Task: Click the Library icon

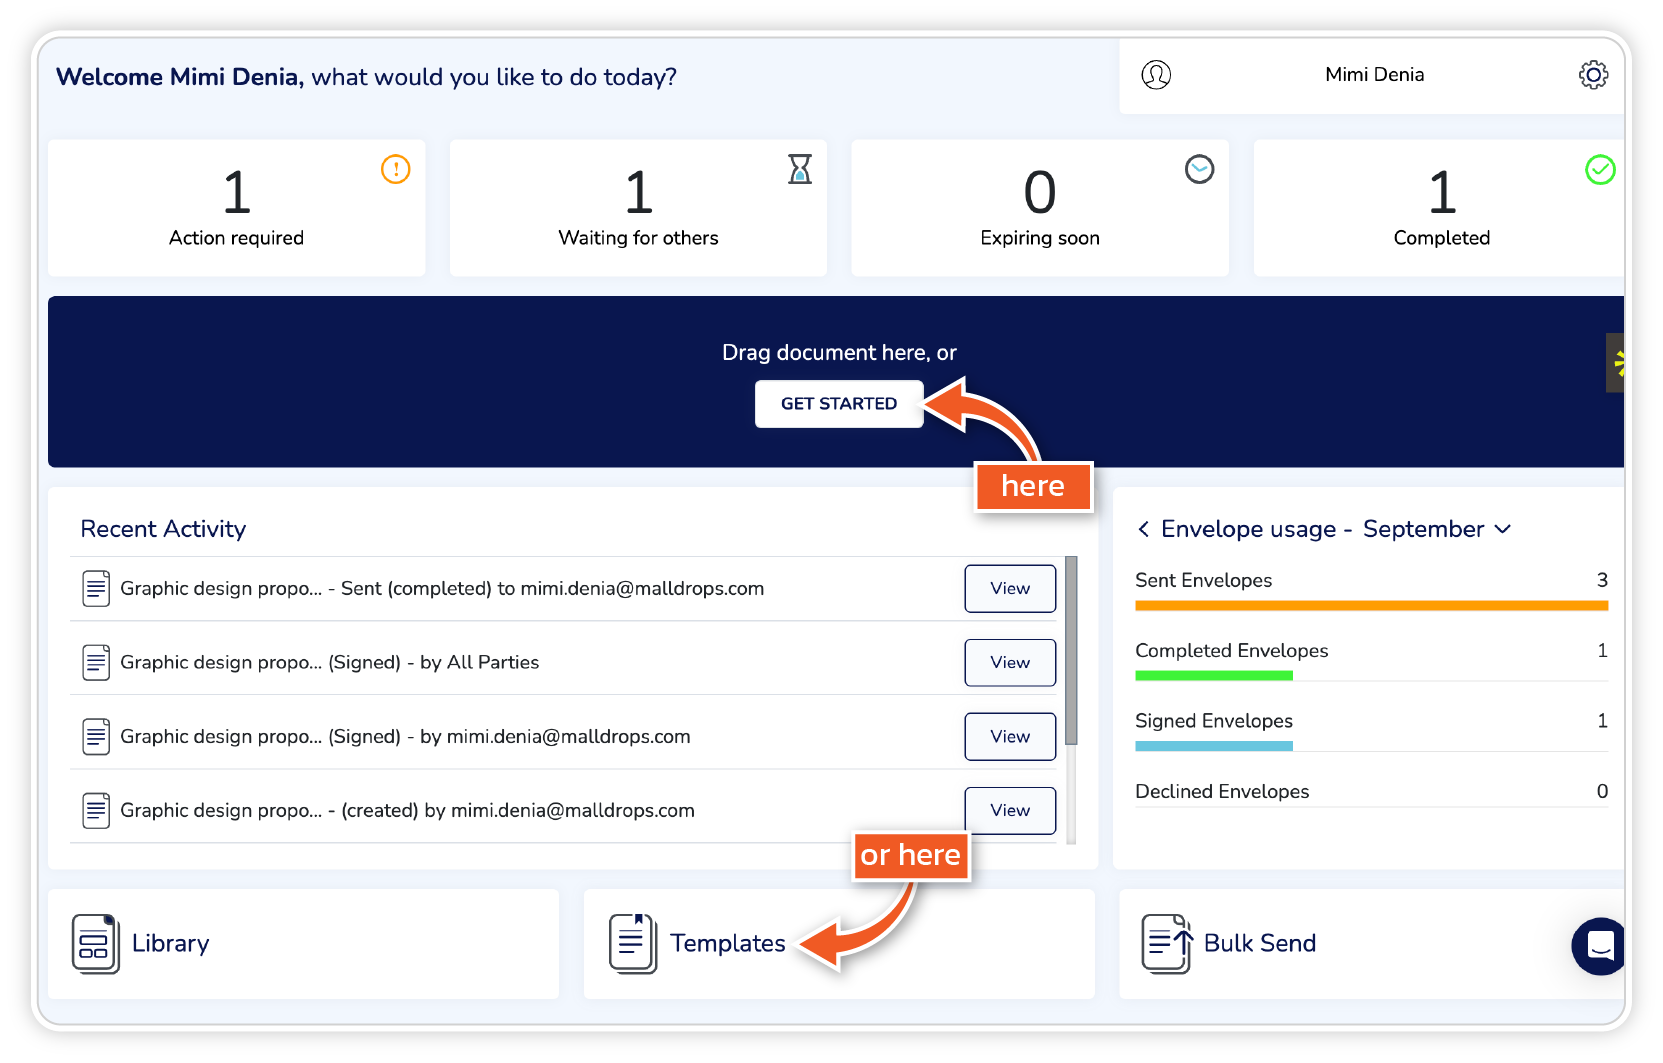Action: [95, 943]
